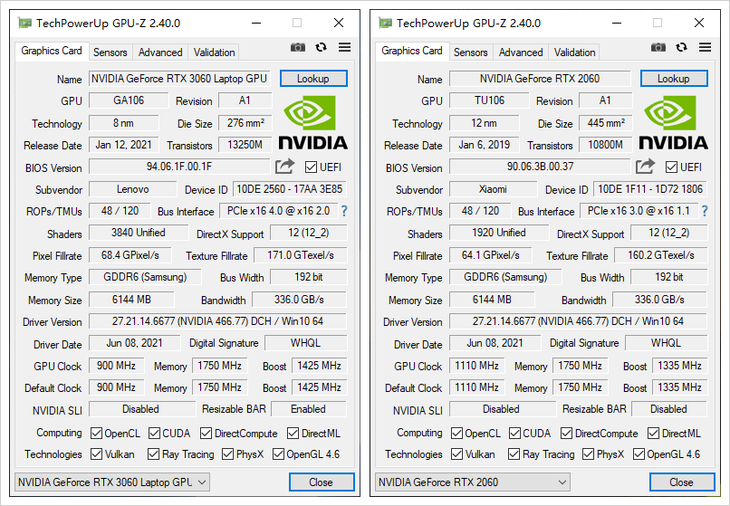Toggle the DirectML checkbox in the RTX 3060 window
The image size is (730, 506).
click(x=293, y=433)
